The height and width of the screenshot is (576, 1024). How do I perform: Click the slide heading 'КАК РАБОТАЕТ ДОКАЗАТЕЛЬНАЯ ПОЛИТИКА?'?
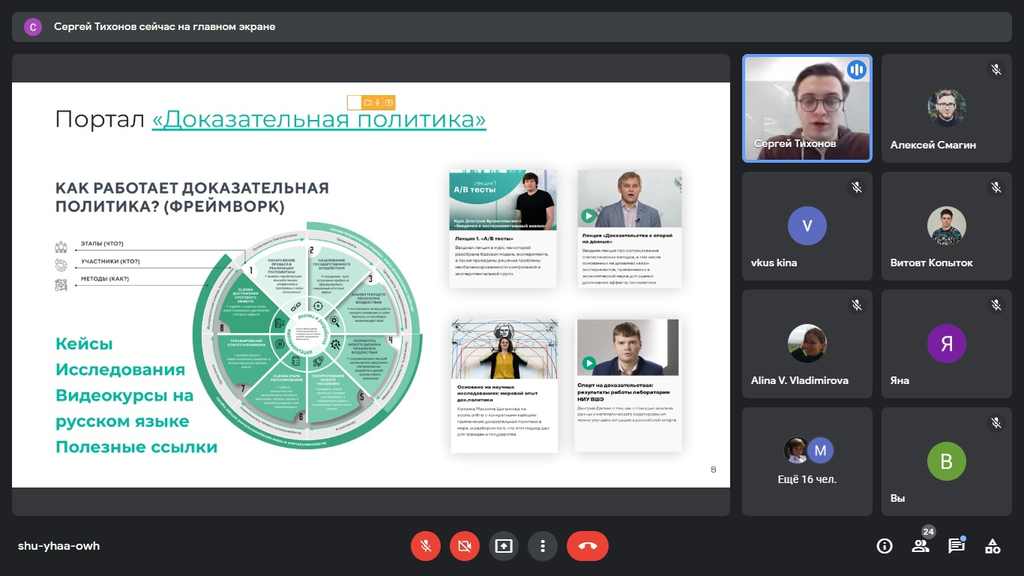point(192,197)
